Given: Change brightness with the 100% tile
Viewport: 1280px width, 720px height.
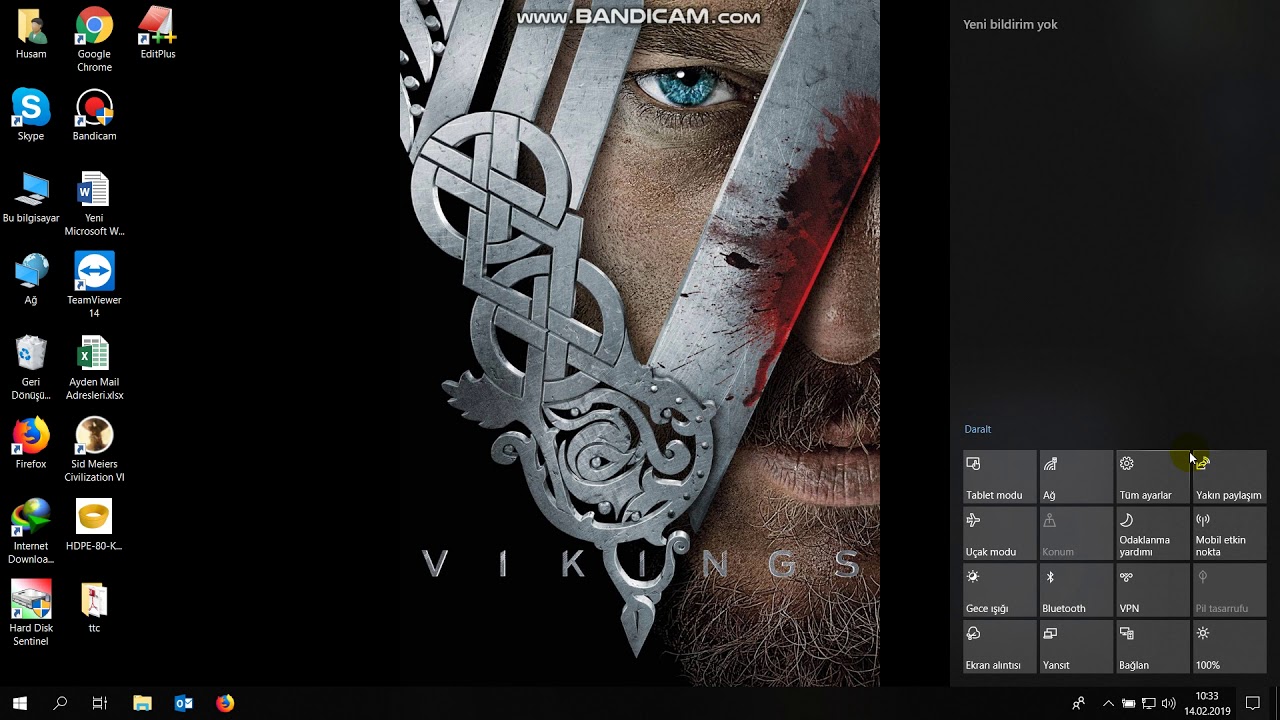Looking at the screenshot, I should [x=1229, y=647].
